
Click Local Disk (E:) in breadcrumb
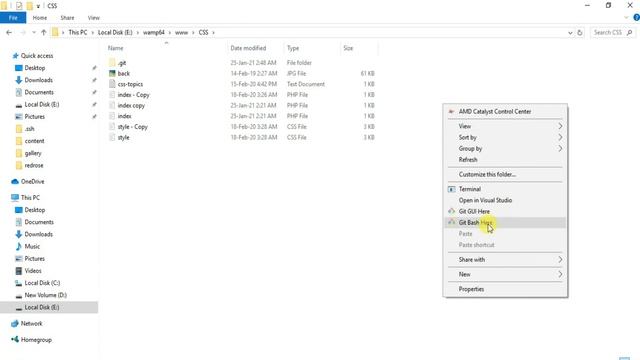115,32
